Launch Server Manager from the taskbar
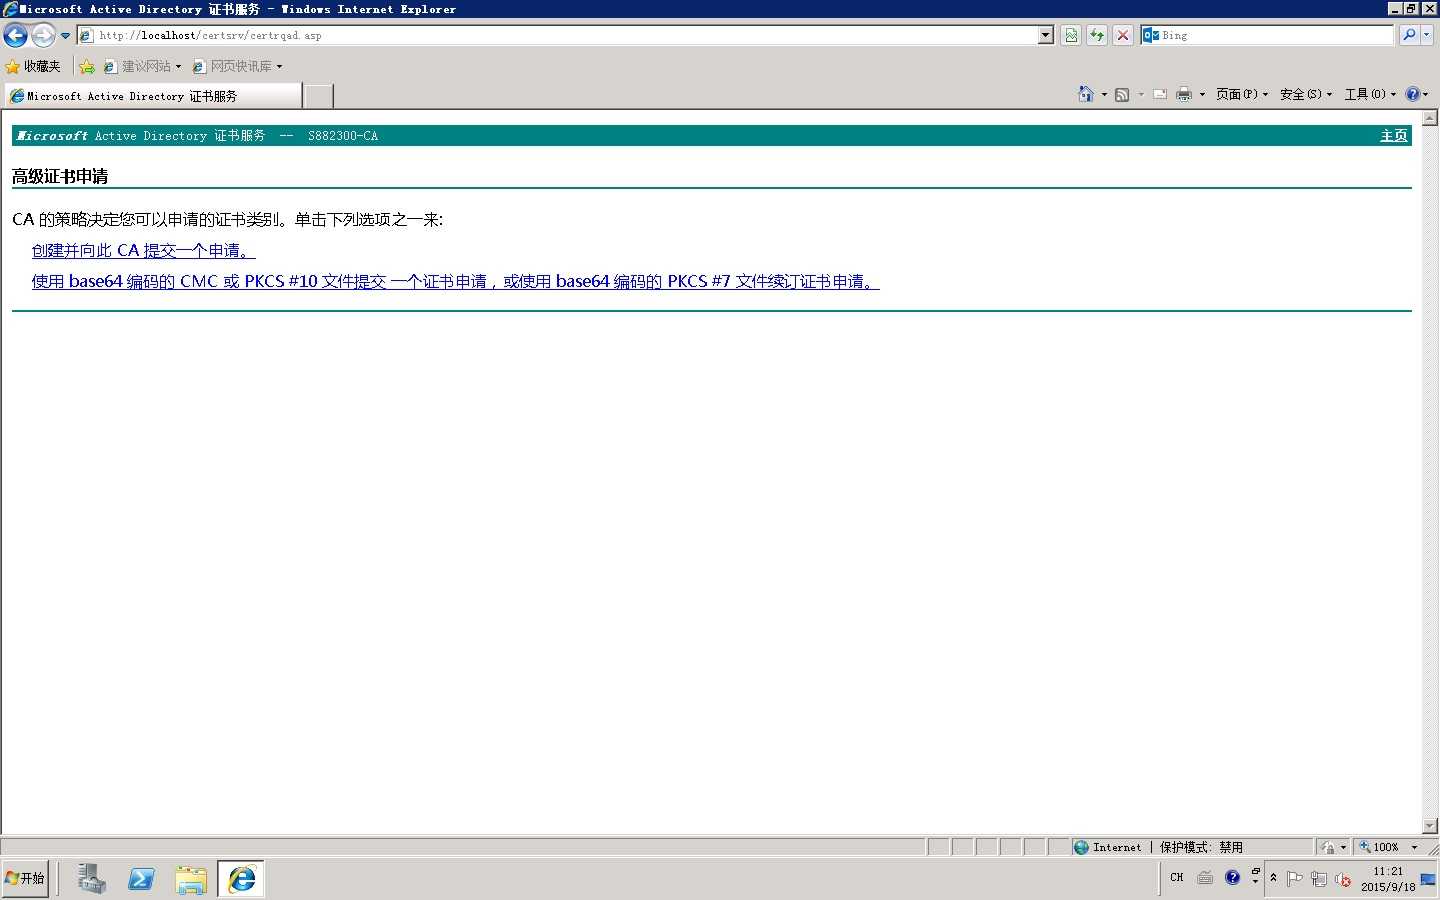The height and width of the screenshot is (900, 1440). point(92,879)
